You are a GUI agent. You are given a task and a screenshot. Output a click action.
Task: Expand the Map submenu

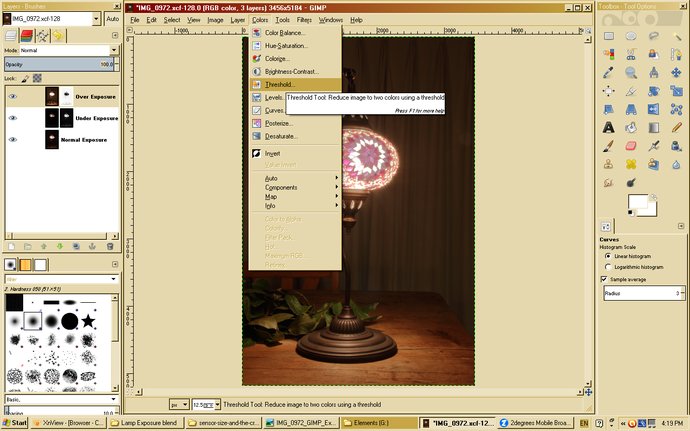(295, 197)
